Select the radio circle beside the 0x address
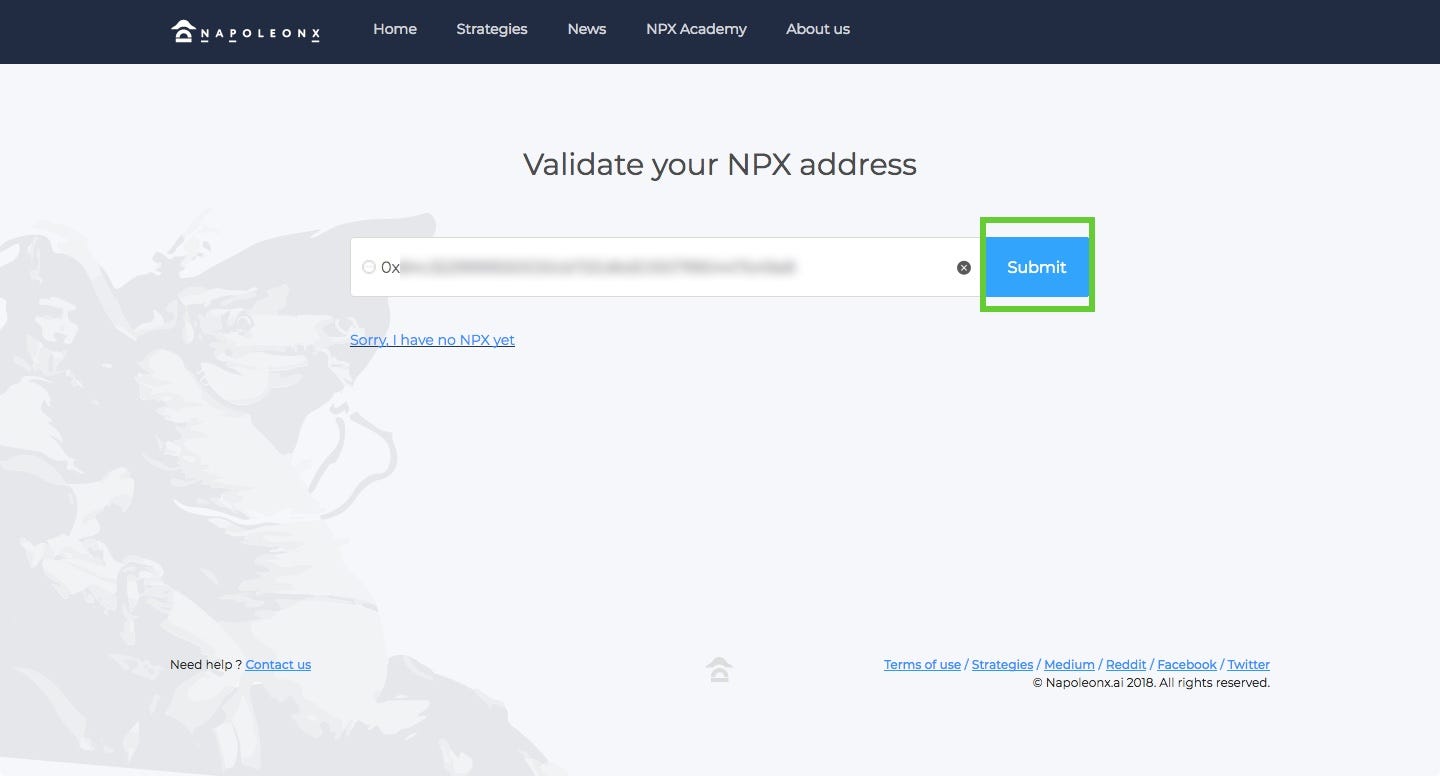Viewport: 1440px width, 776px height. (369, 267)
